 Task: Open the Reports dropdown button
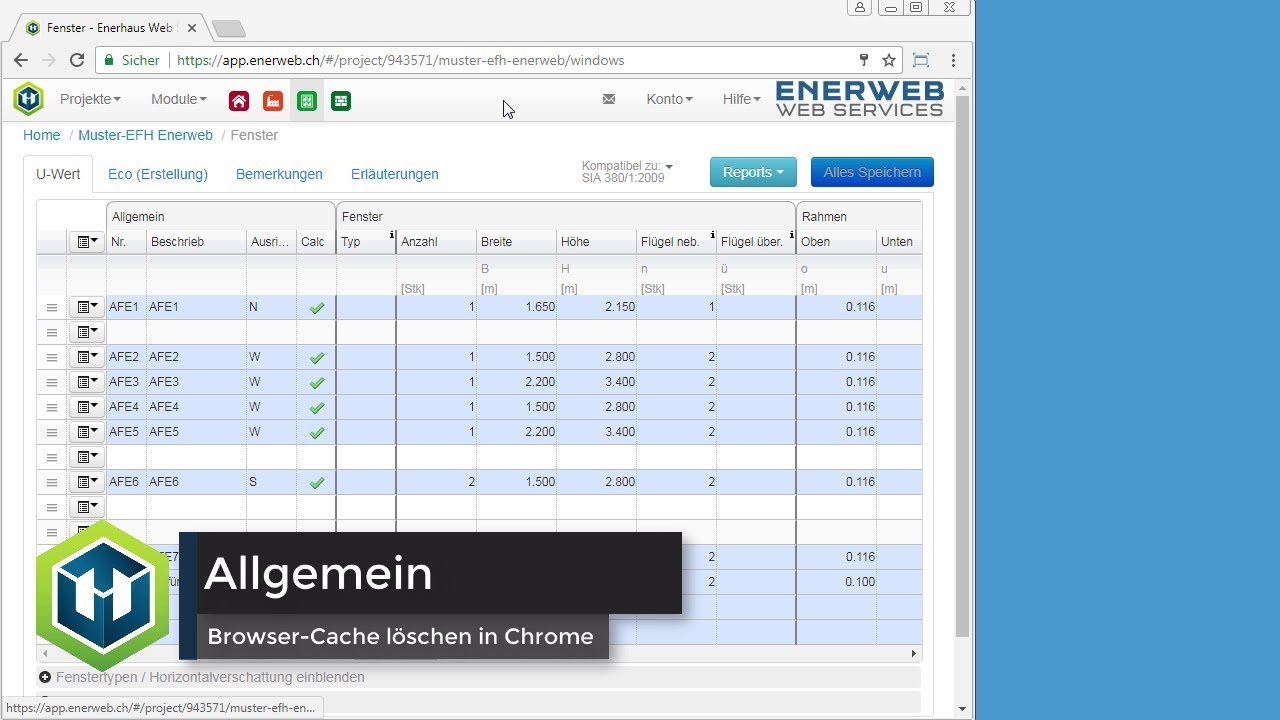click(753, 172)
